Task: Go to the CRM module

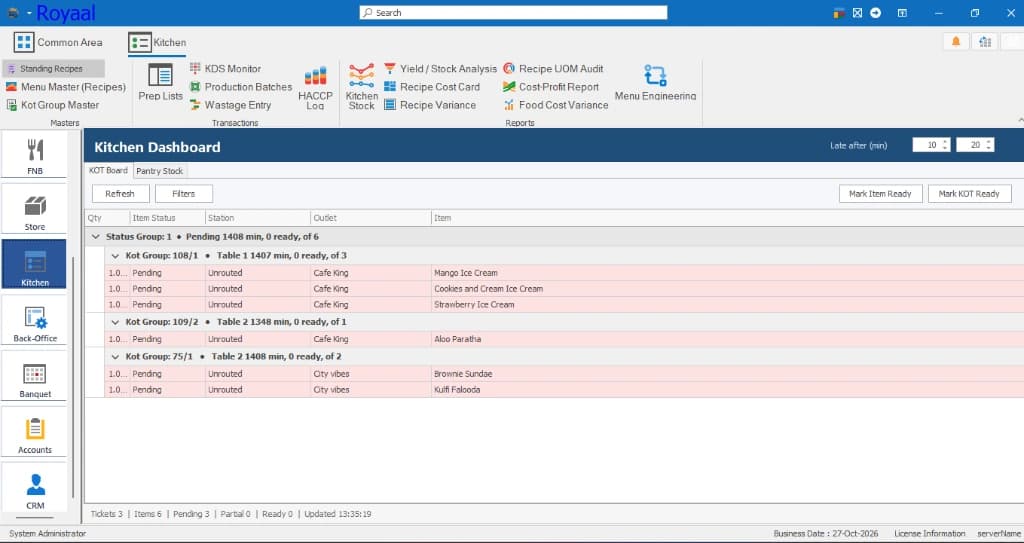Action: point(35,487)
